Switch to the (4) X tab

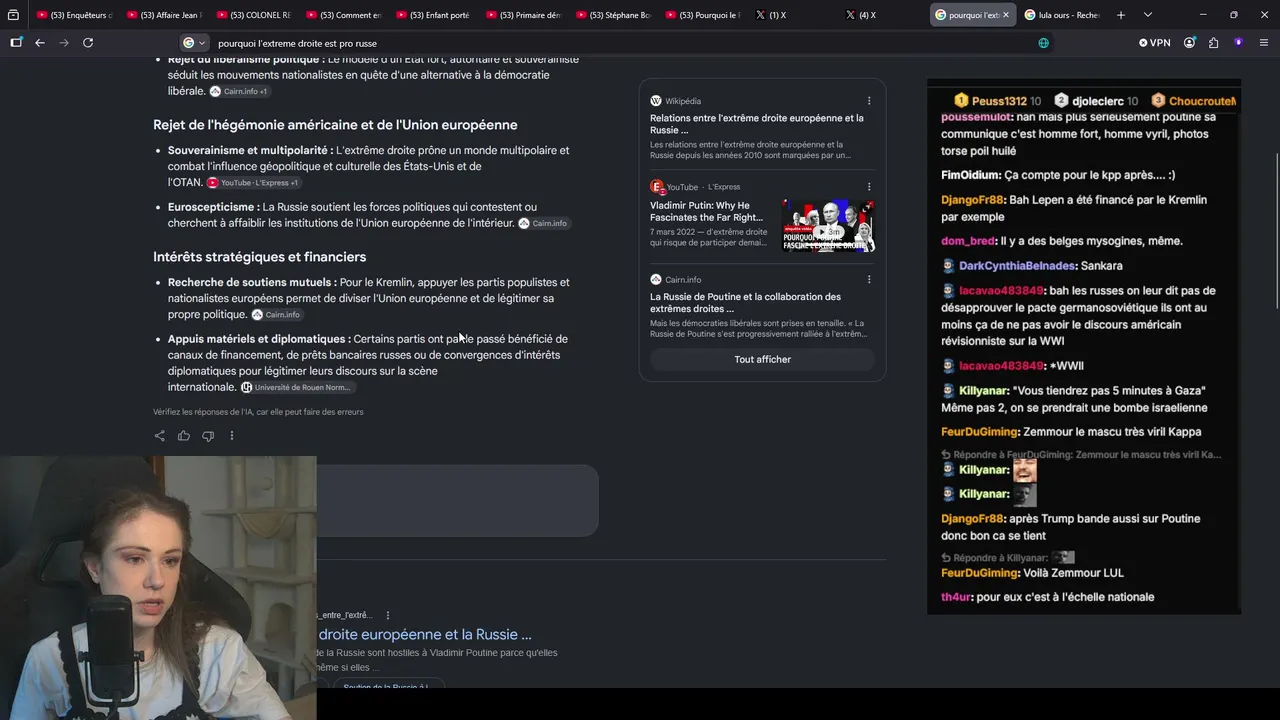click(885, 15)
